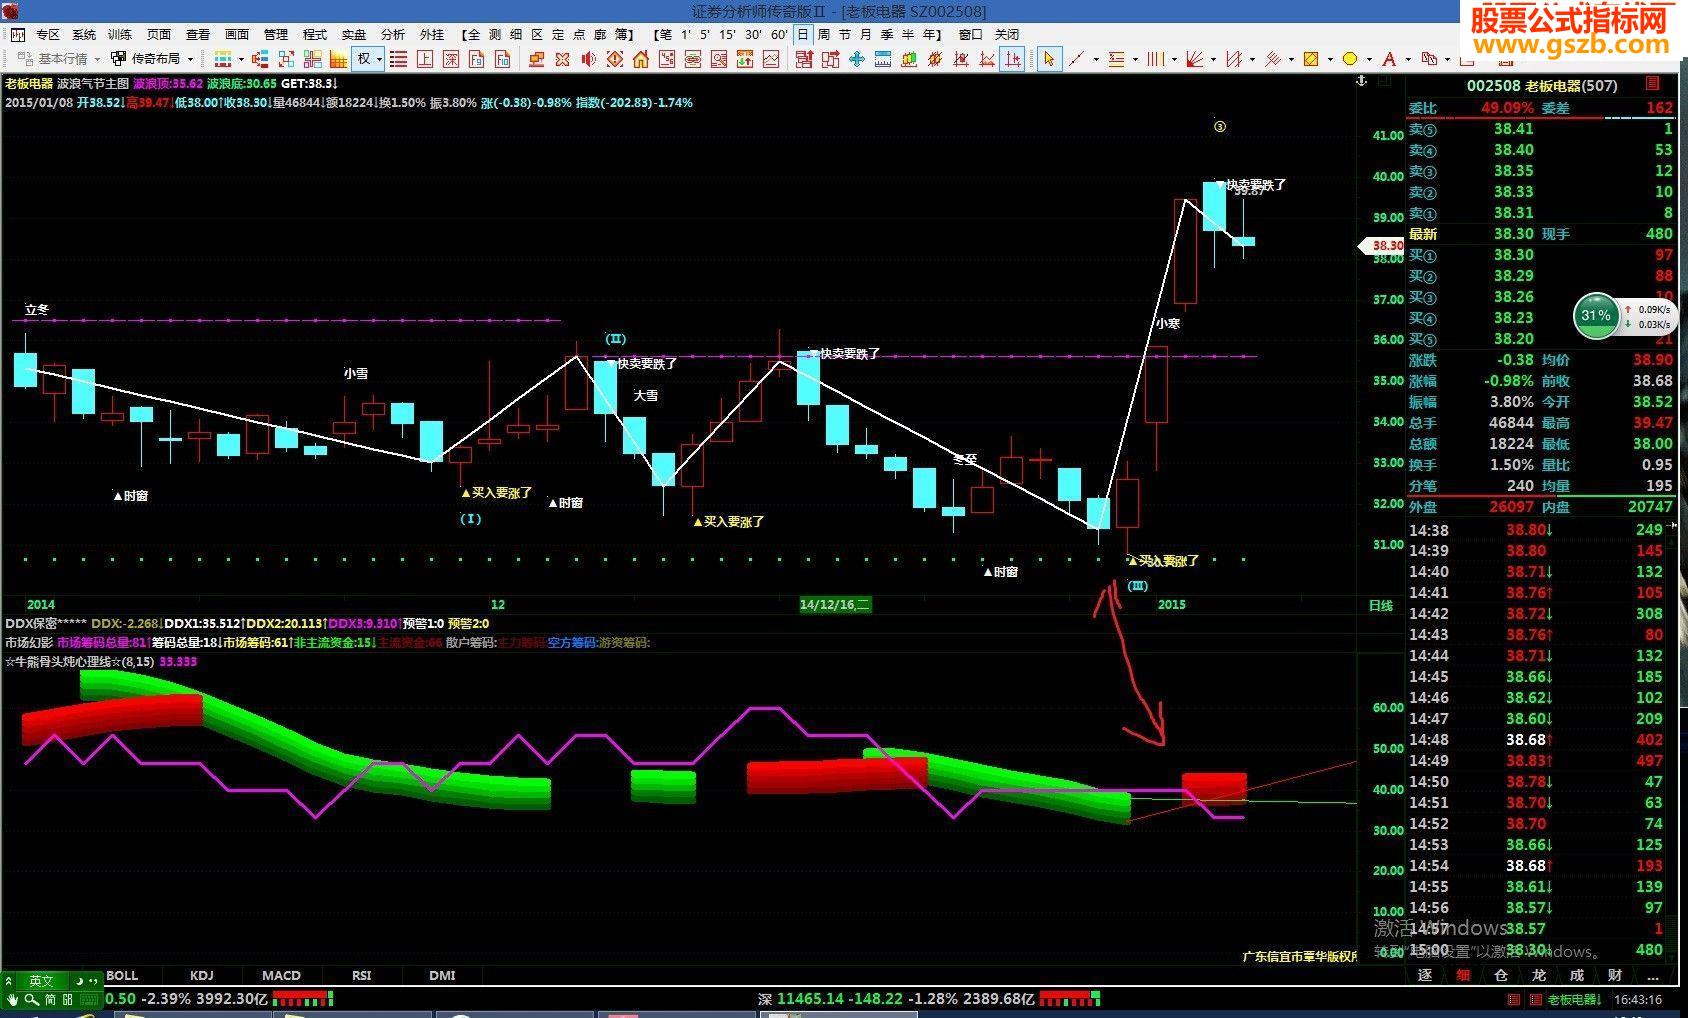Toggle the 日 daily period button

pos(802,34)
